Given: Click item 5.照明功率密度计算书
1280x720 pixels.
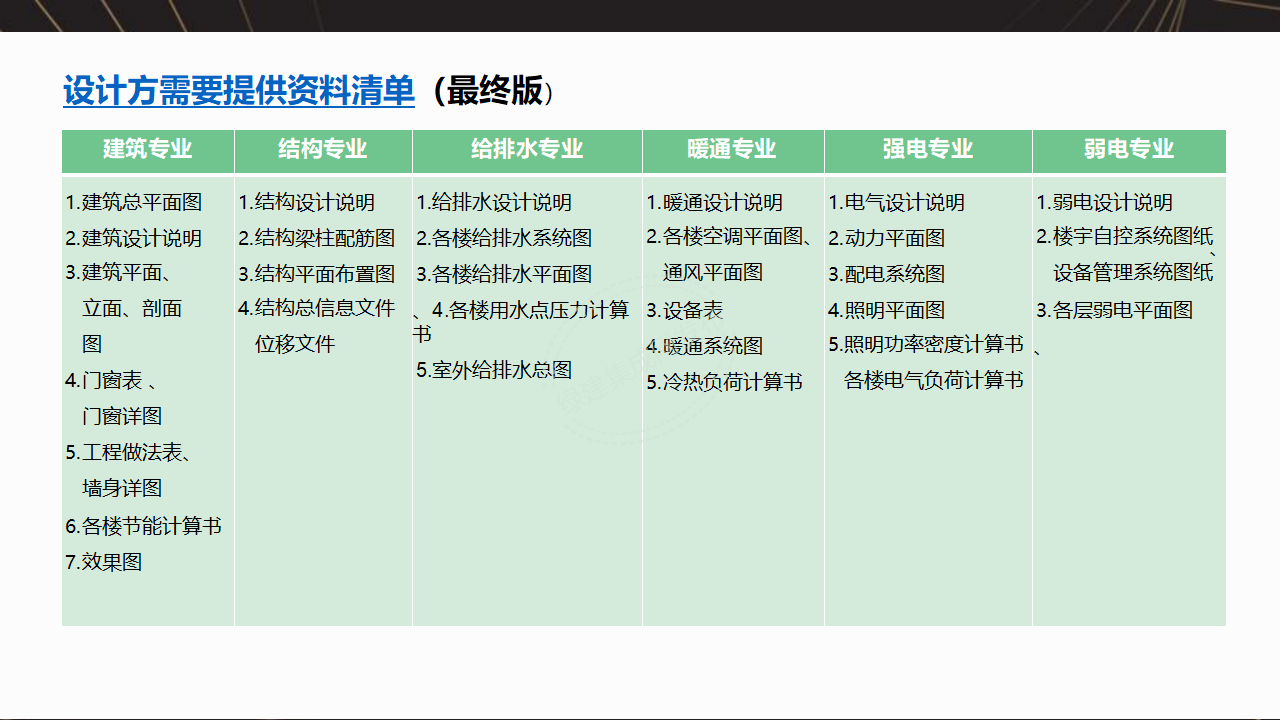Looking at the screenshot, I should pyautogui.click(x=926, y=344).
